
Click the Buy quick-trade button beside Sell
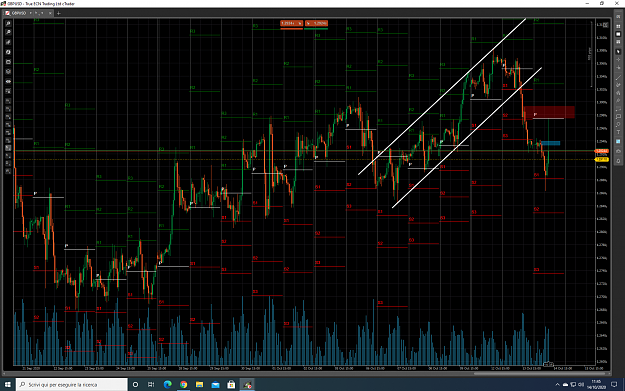click(x=316, y=24)
